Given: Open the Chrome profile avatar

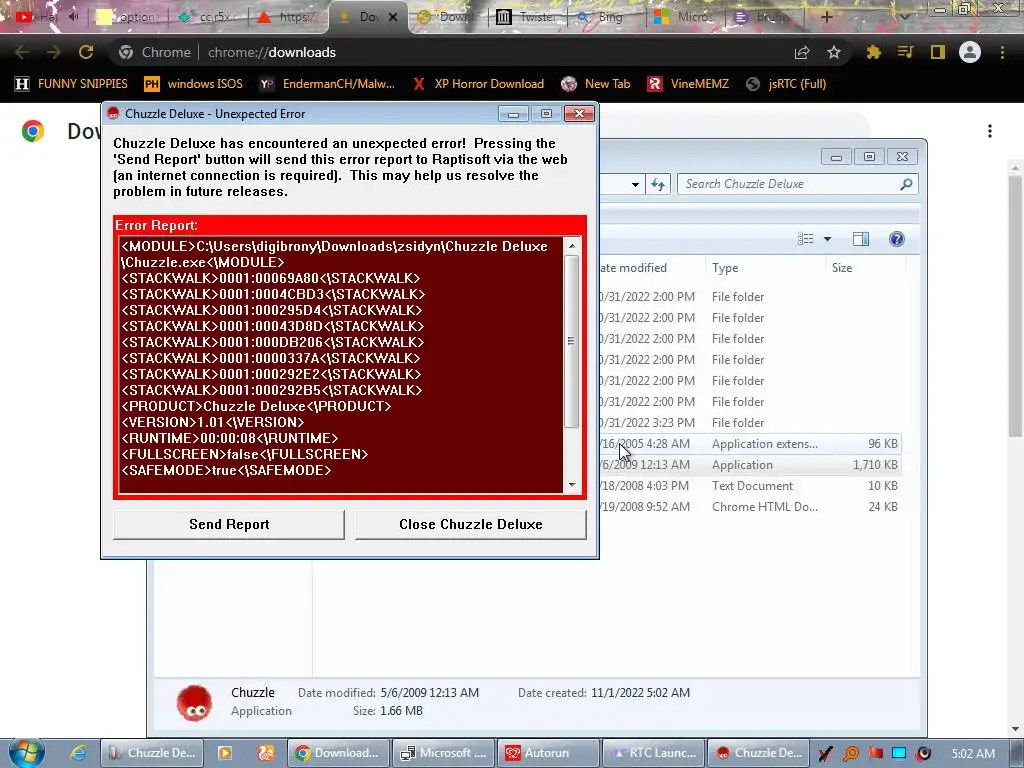Looking at the screenshot, I should (970, 52).
